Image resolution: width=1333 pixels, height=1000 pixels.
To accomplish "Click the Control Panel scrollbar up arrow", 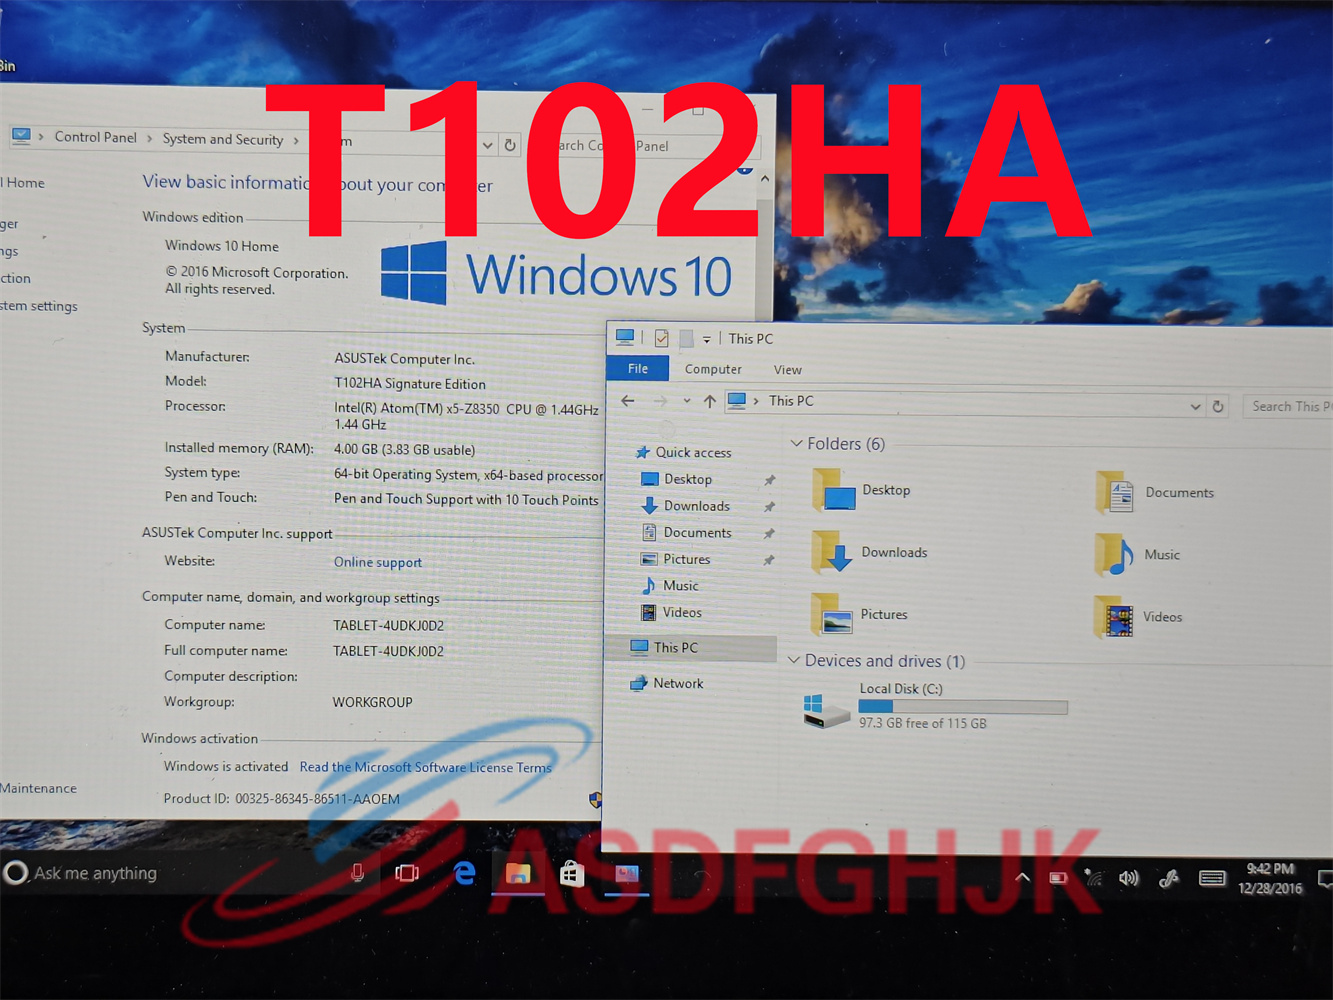I will (x=765, y=179).
